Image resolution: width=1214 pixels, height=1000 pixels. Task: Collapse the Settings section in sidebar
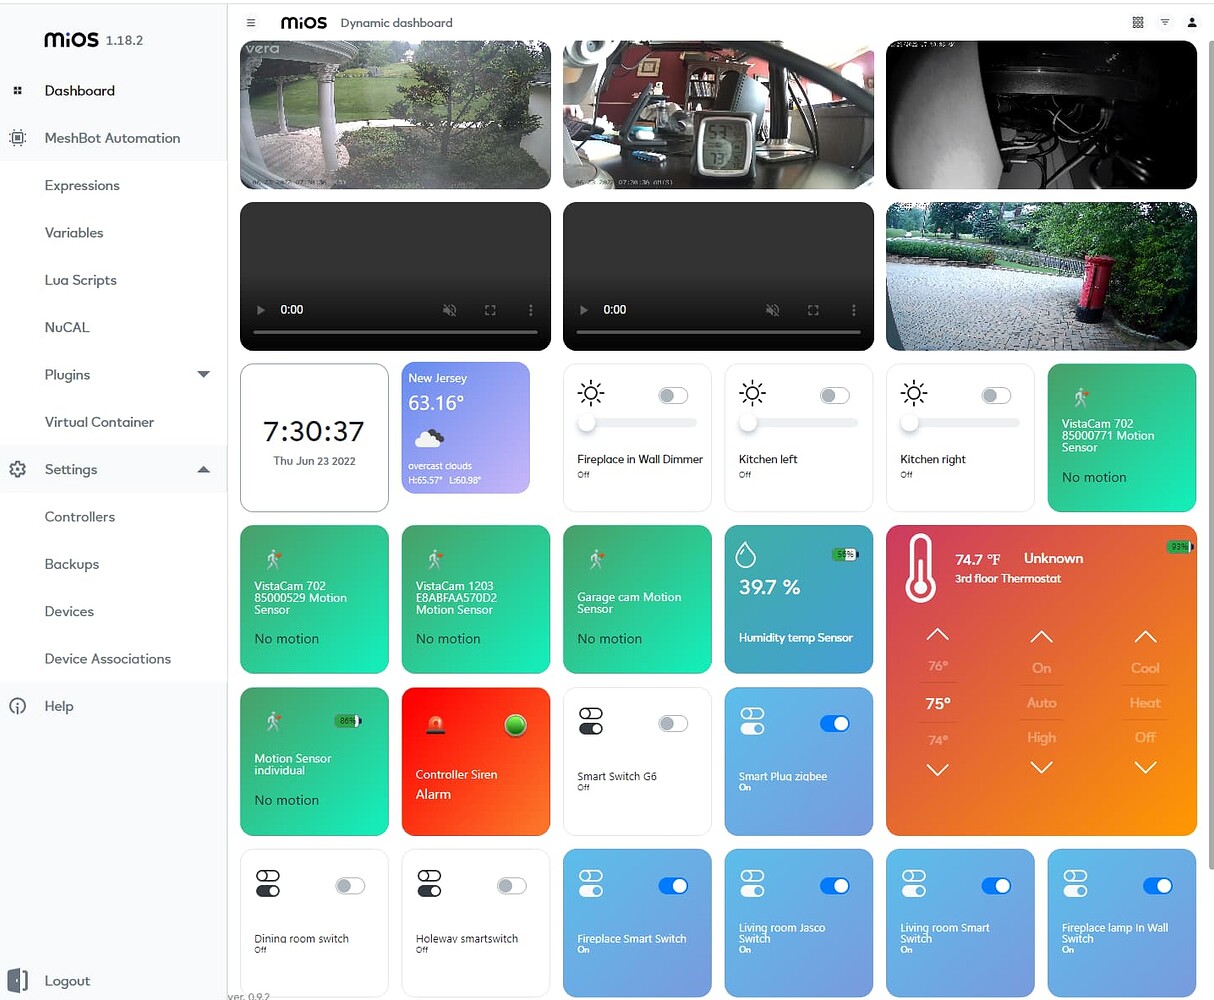click(203, 469)
